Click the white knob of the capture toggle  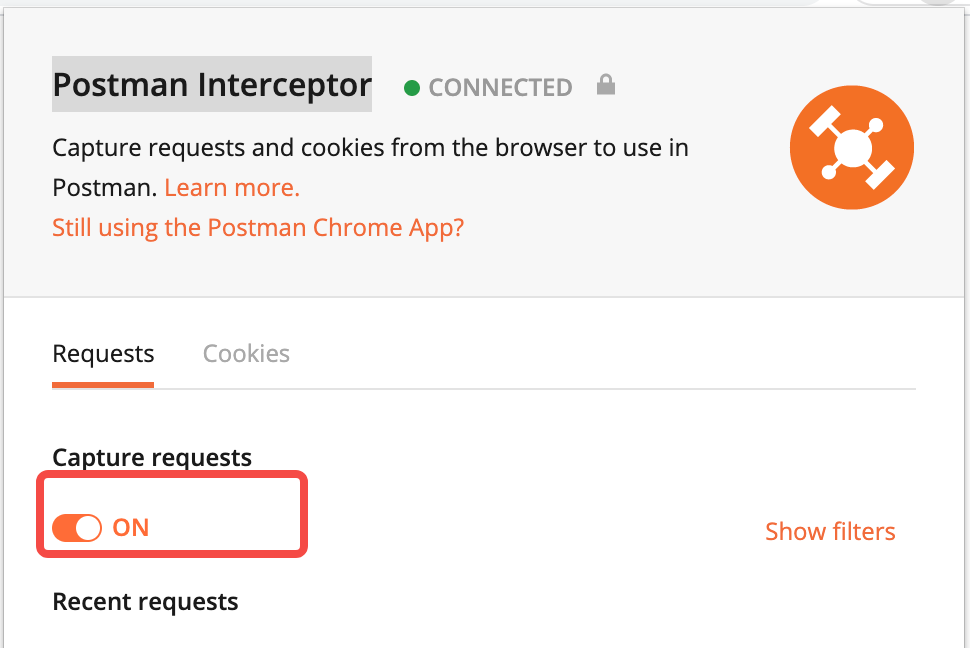click(88, 527)
